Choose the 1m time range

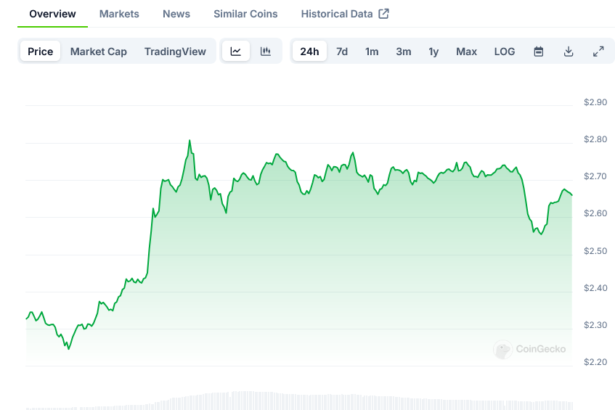372,52
